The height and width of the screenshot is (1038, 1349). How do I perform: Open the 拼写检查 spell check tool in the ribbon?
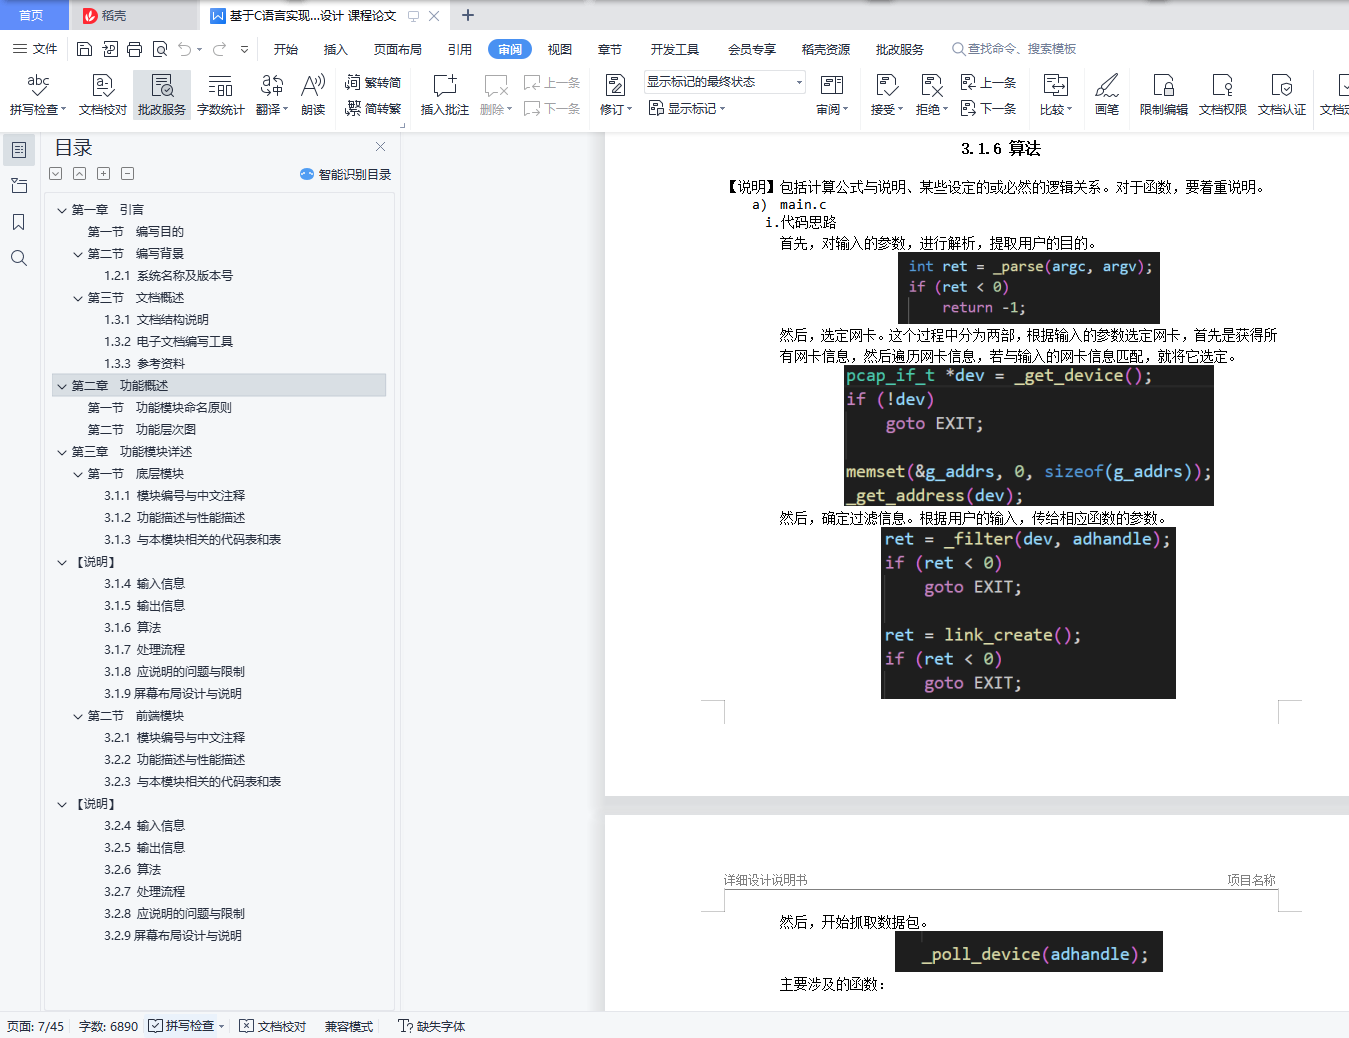point(38,95)
